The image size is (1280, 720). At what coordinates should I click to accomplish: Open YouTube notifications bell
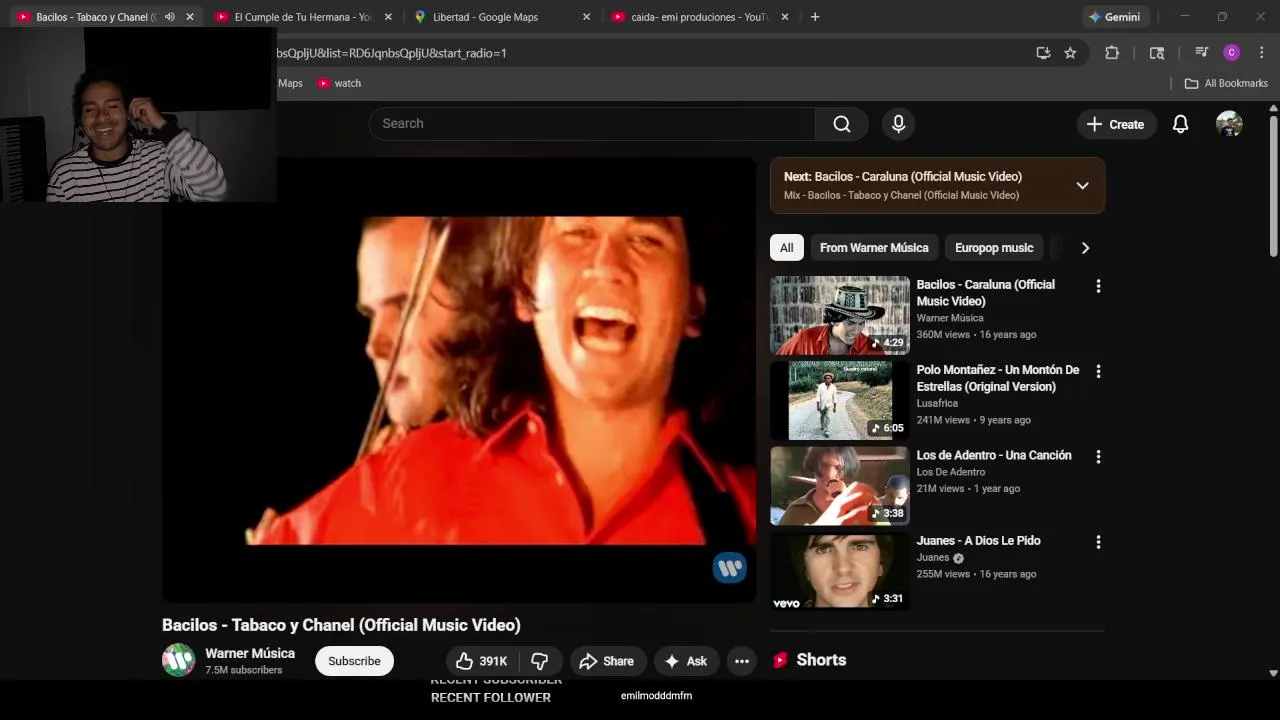1180,124
